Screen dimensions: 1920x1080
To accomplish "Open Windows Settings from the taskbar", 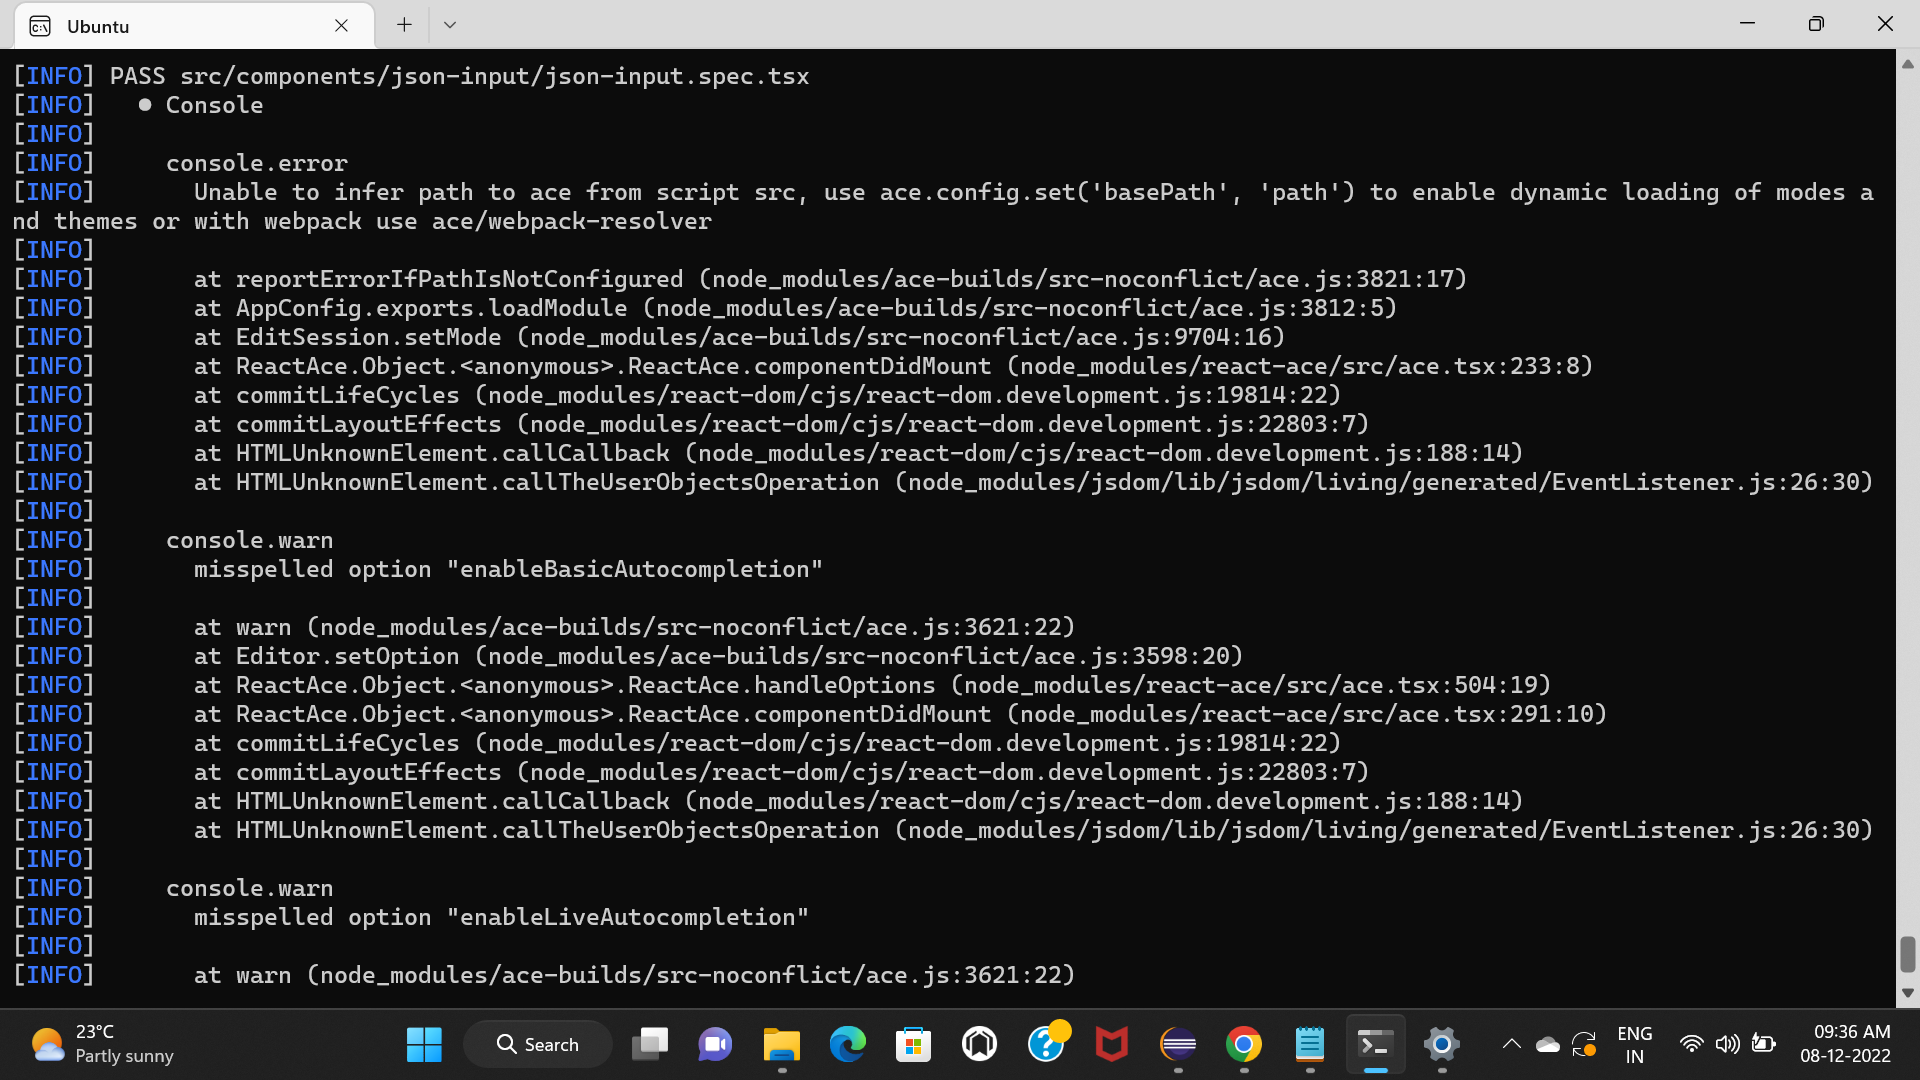I will coord(1441,1043).
